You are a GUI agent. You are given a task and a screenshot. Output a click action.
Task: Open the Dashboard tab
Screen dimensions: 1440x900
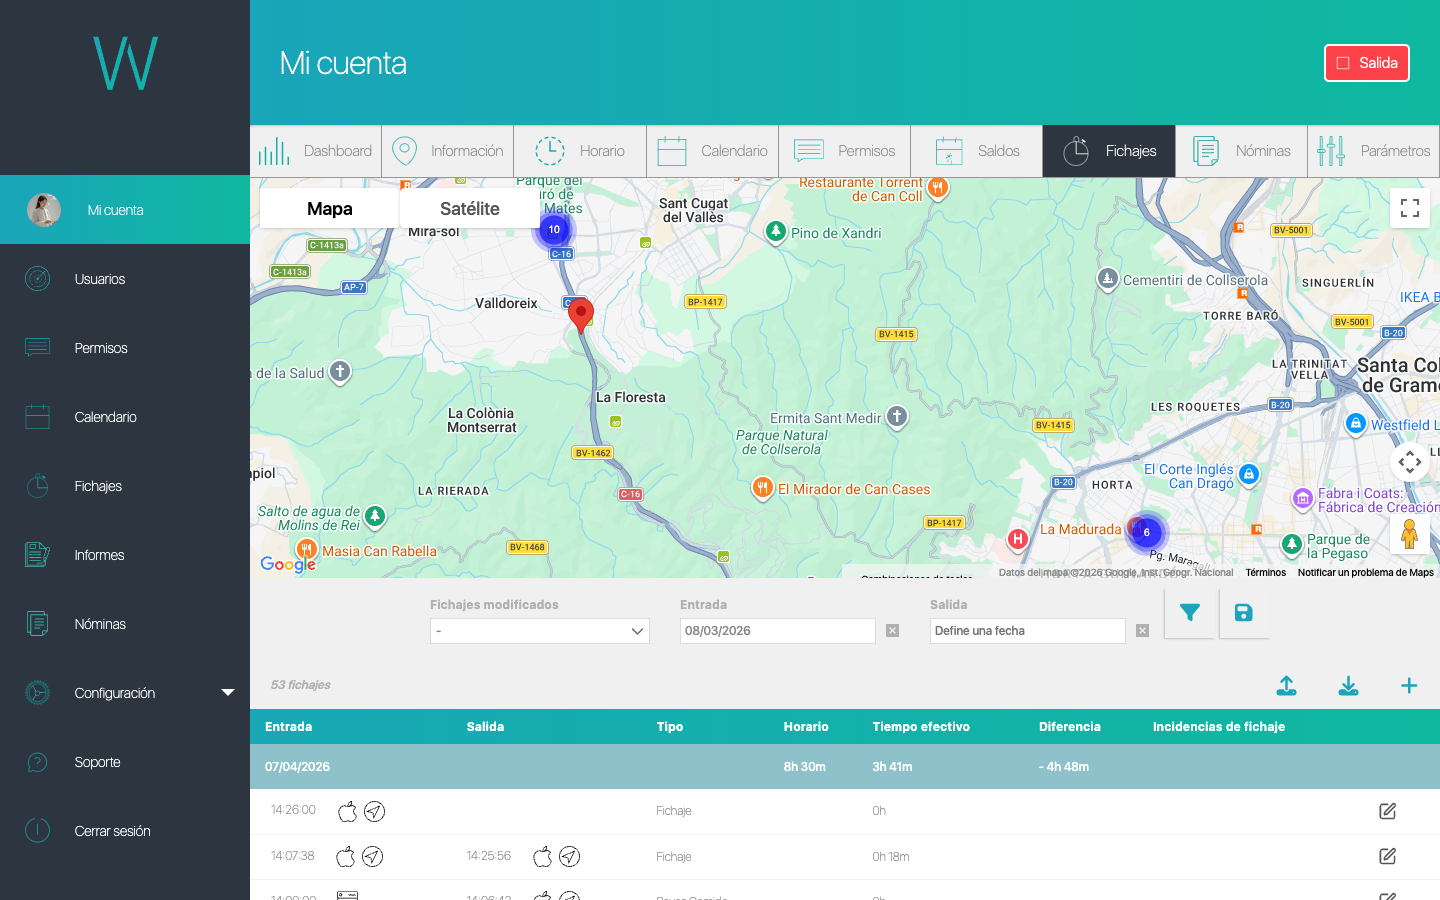tap(316, 151)
